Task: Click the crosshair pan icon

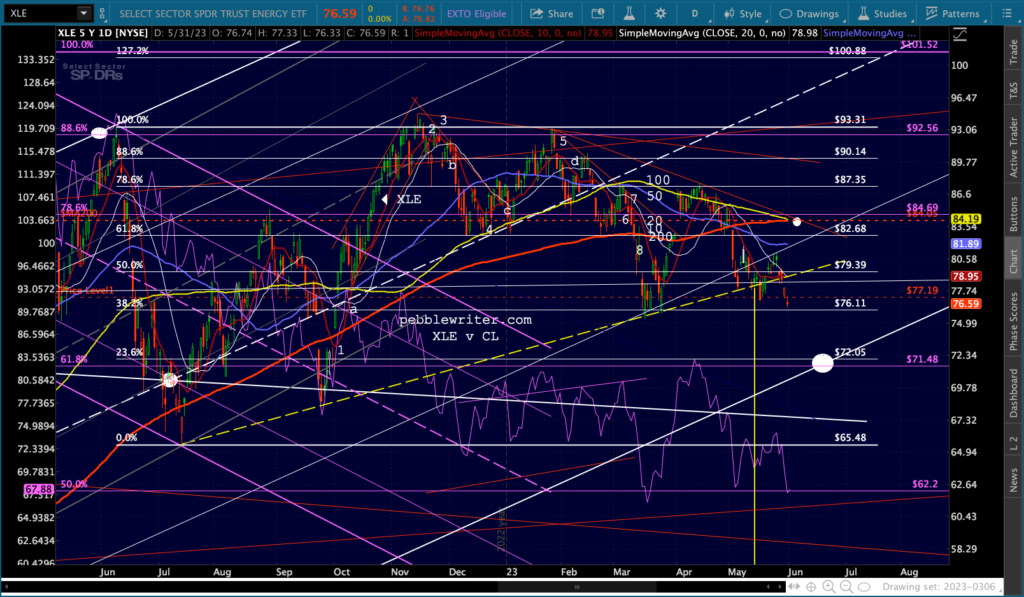Action: pyautogui.click(x=810, y=587)
